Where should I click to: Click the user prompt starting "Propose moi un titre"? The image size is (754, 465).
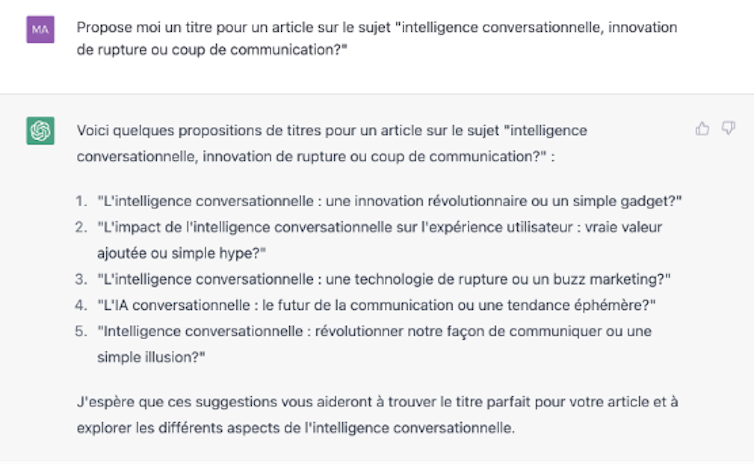tap(377, 27)
